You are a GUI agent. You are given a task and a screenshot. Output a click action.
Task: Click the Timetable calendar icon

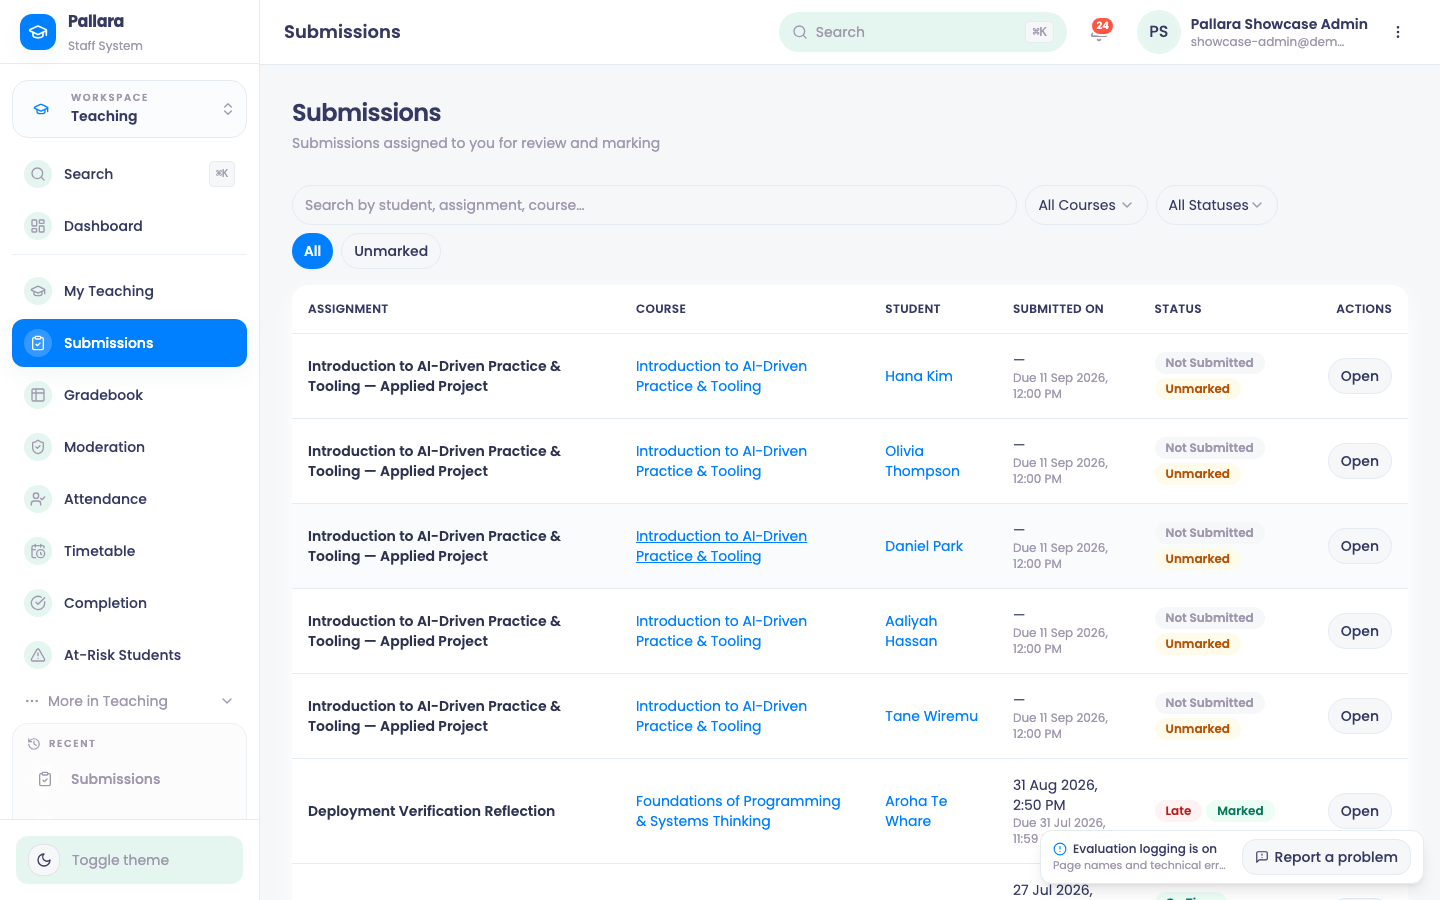[x=38, y=551]
